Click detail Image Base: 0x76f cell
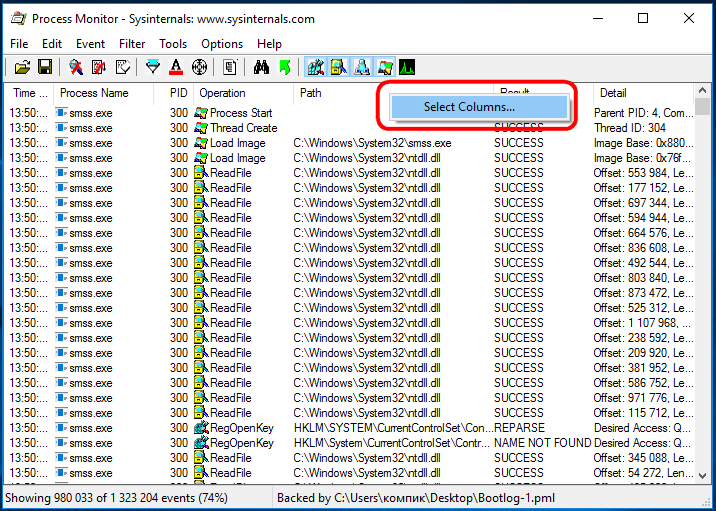716x511 pixels. coord(643,158)
